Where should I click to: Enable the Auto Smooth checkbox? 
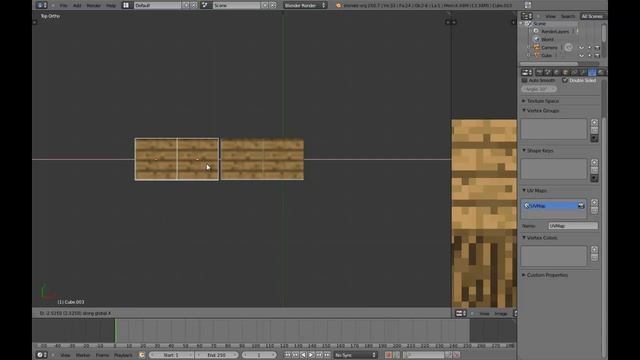point(524,80)
